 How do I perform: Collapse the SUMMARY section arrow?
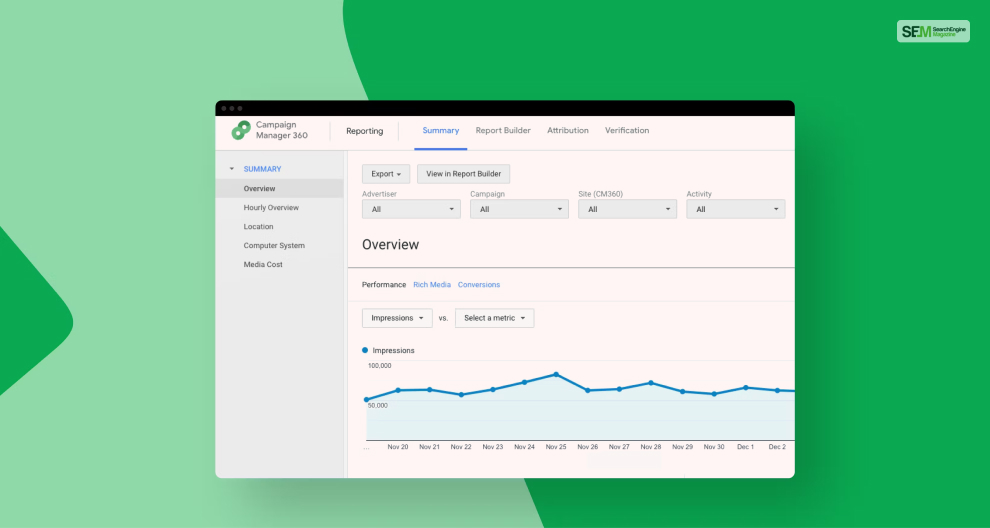click(232, 169)
